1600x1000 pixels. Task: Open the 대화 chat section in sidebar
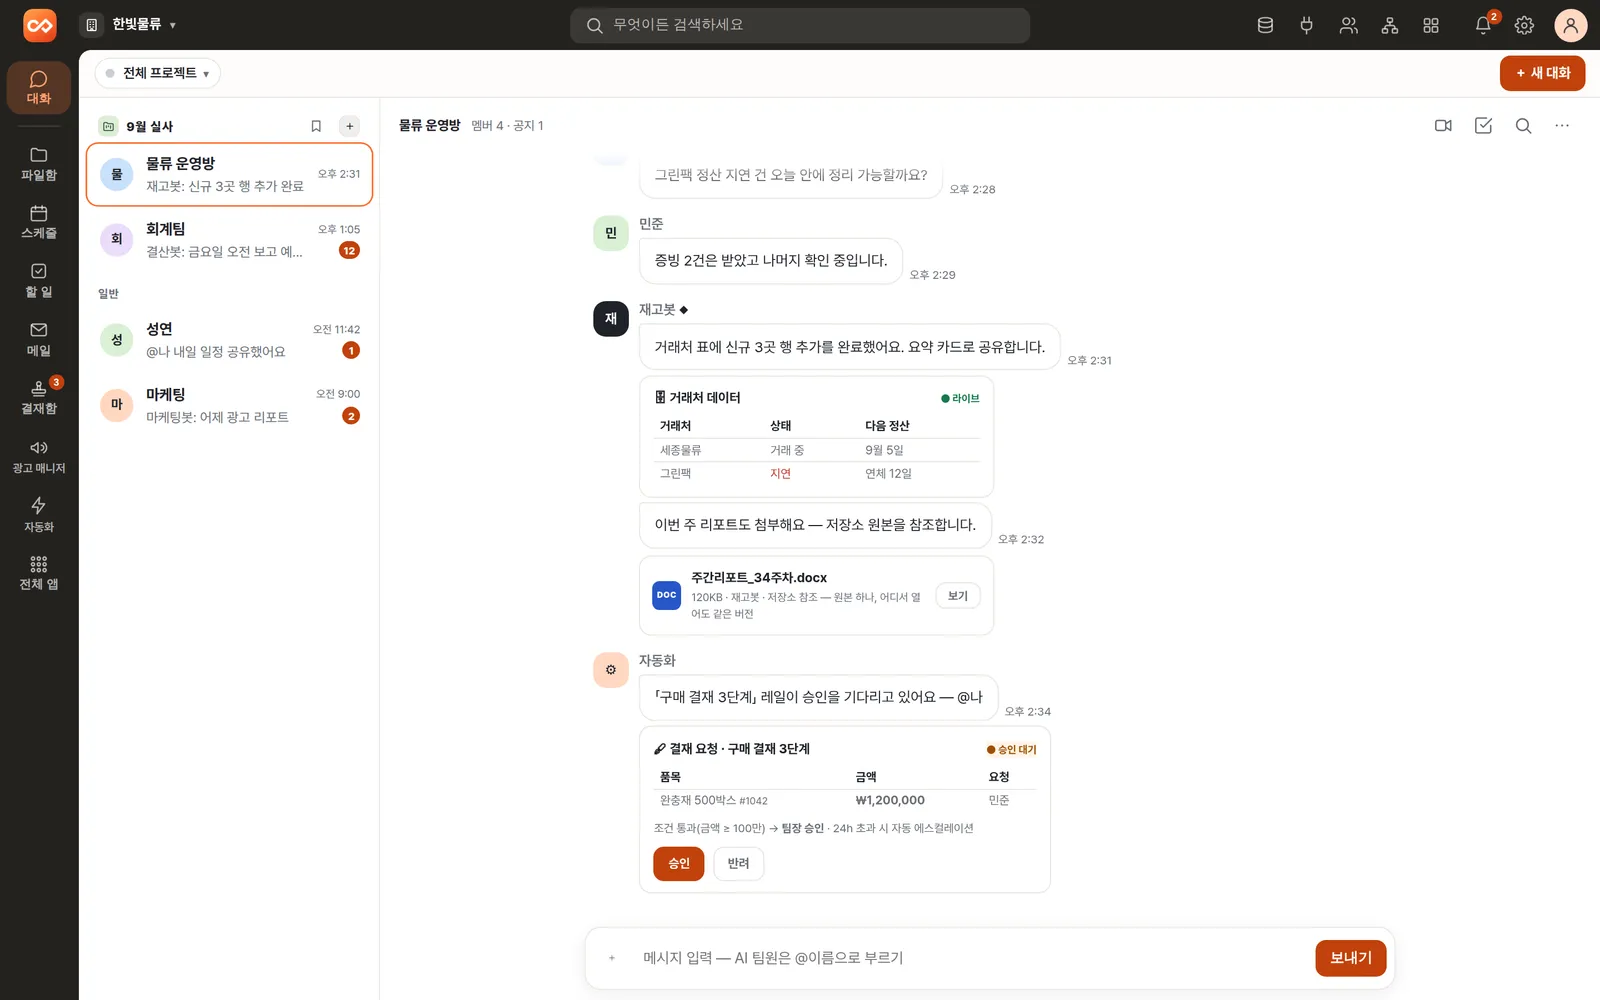tap(39, 87)
